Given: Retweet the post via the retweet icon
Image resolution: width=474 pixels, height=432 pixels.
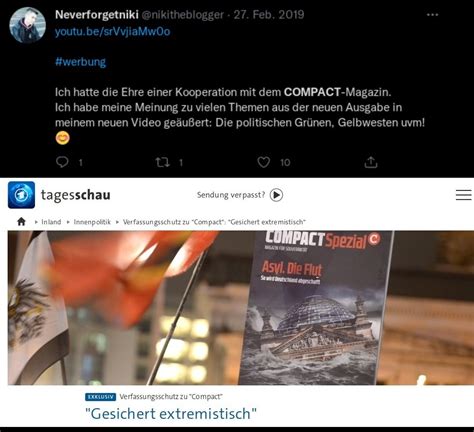Looking at the screenshot, I should click(163, 162).
